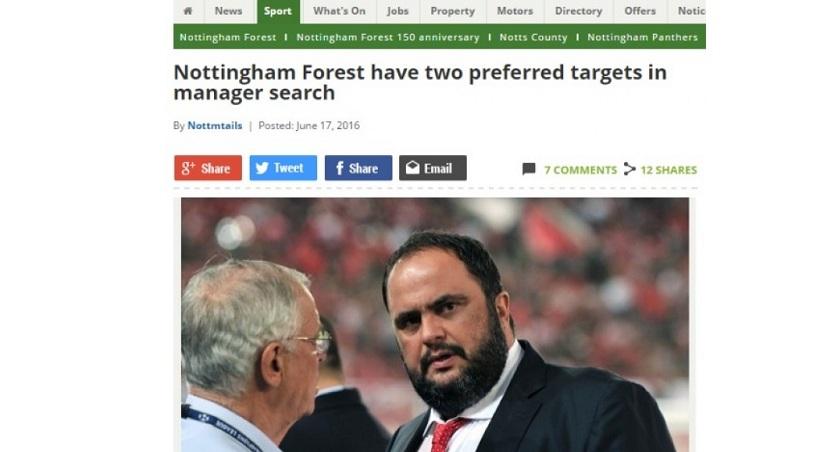Open the News tab
The image size is (820, 452).
click(x=228, y=11)
